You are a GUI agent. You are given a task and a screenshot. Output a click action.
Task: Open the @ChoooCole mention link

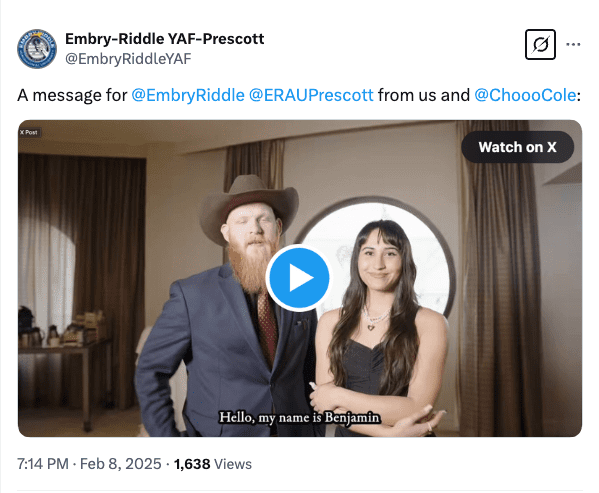pyautogui.click(x=525, y=95)
